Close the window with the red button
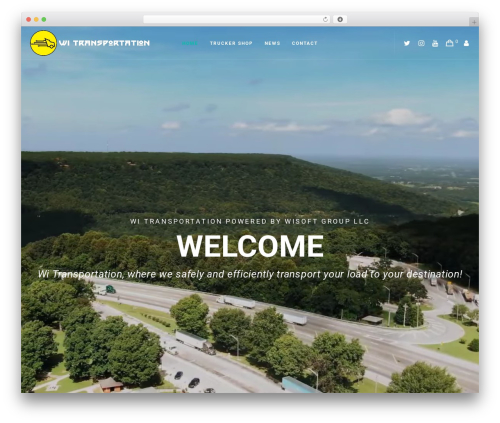The height and width of the screenshot is (423, 500). click(29, 19)
